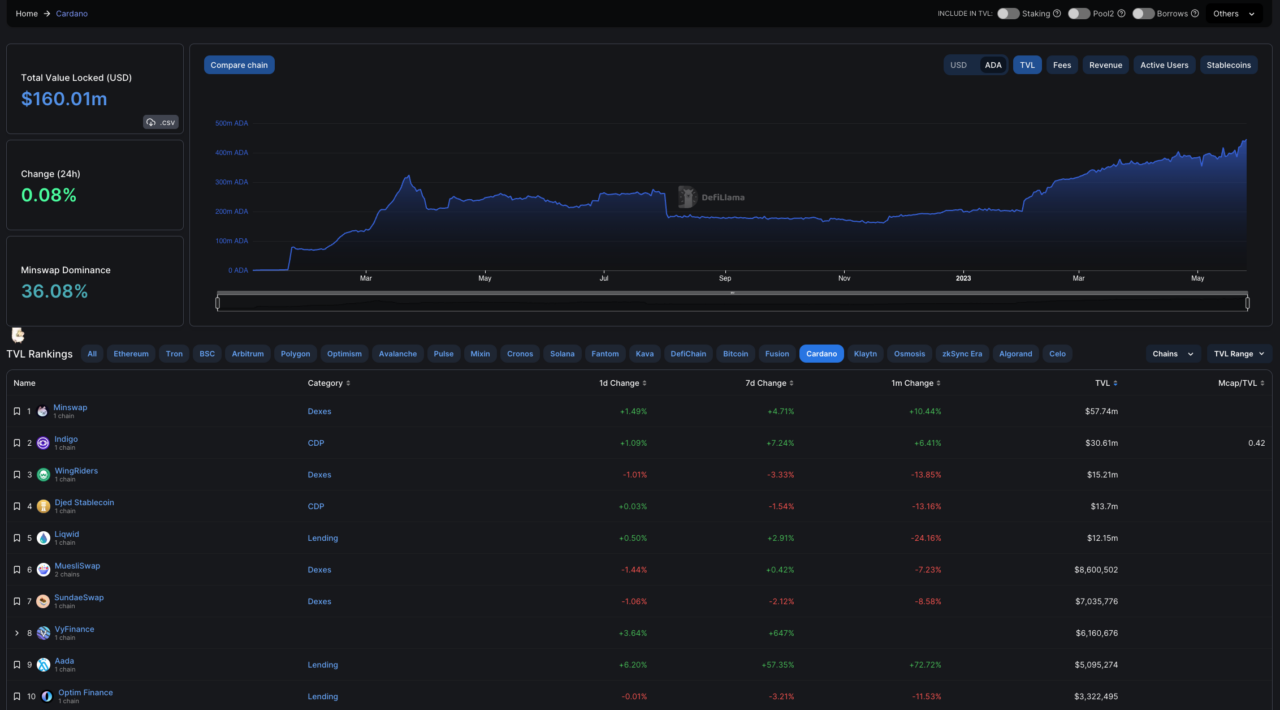Open the Chains dropdown
1280x710 pixels.
pos(1173,354)
